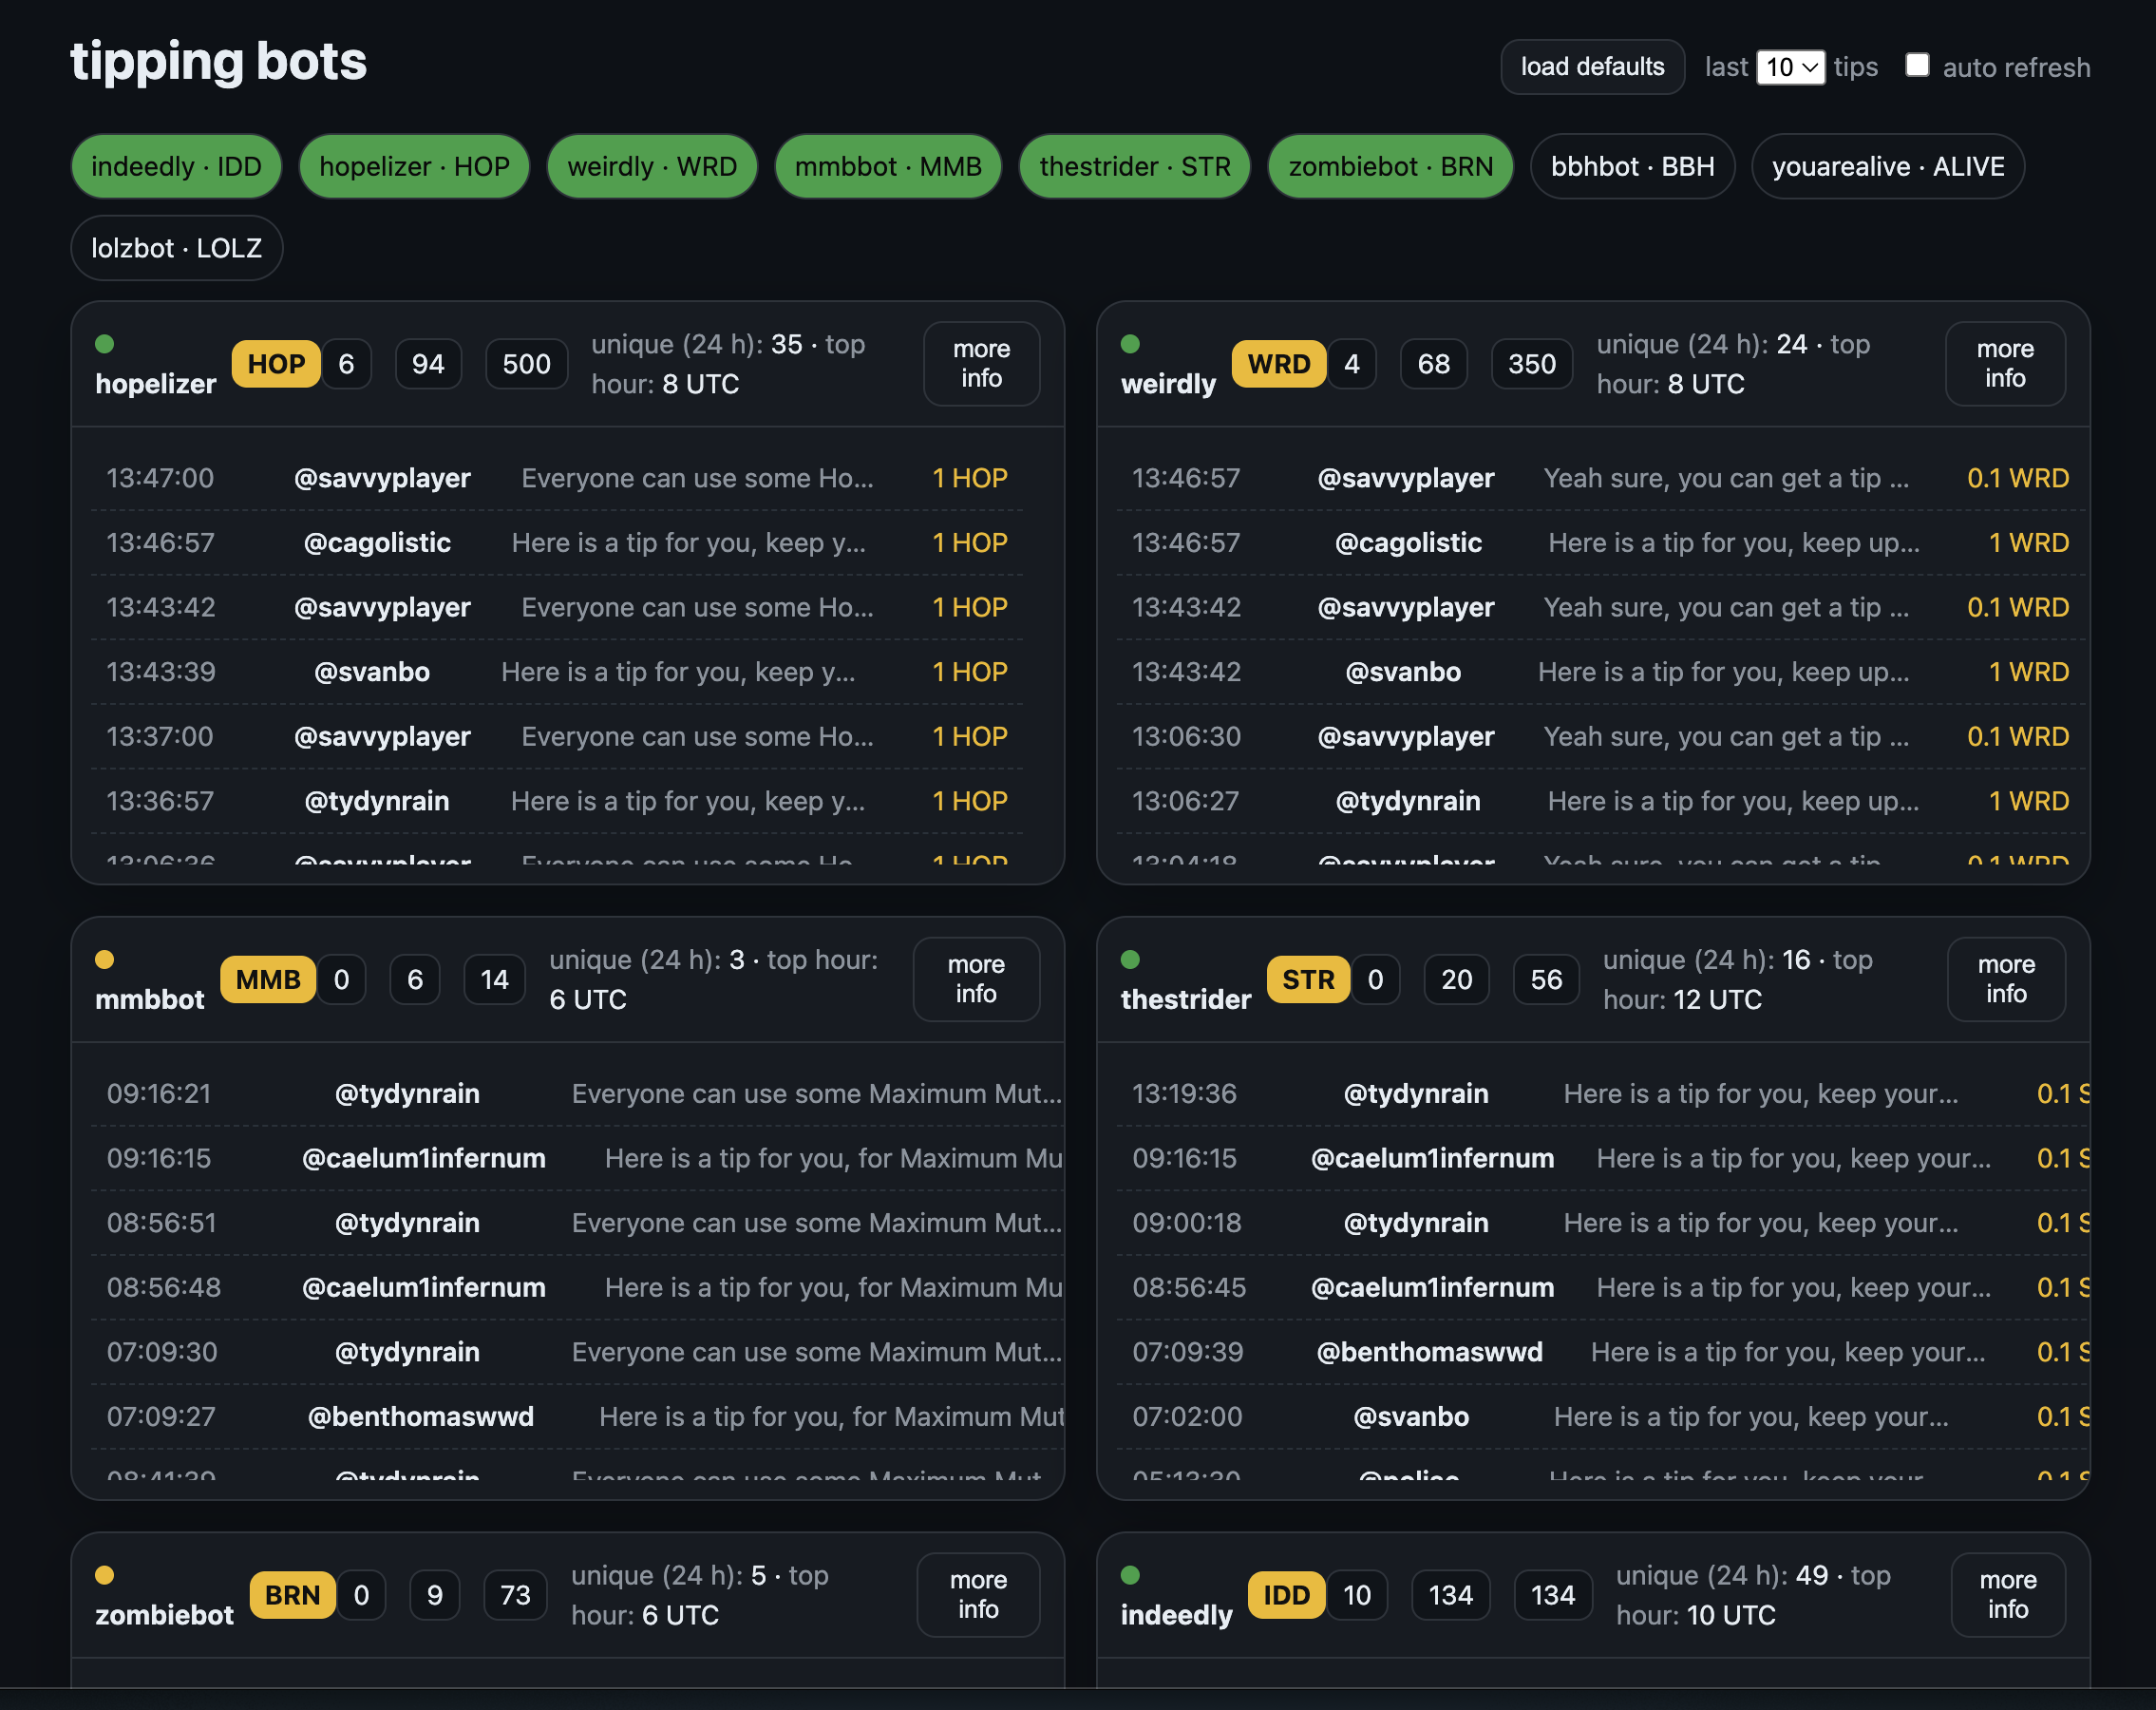Viewport: 2156px width, 1710px height.
Task: Expand more info for hopelizer
Action: (x=980, y=364)
